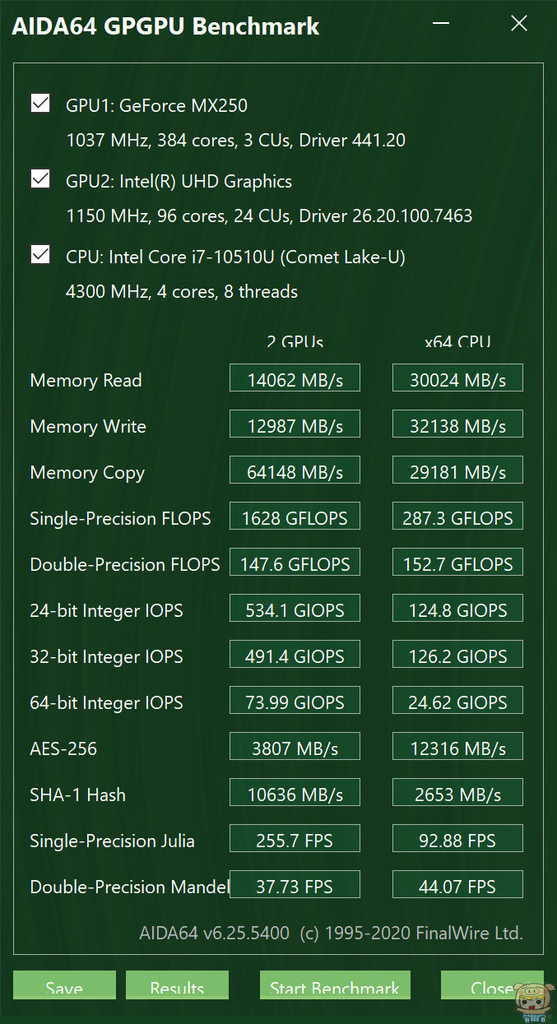Click CPU Double-Precision Mandel 44.07 FPS result

pos(457,884)
